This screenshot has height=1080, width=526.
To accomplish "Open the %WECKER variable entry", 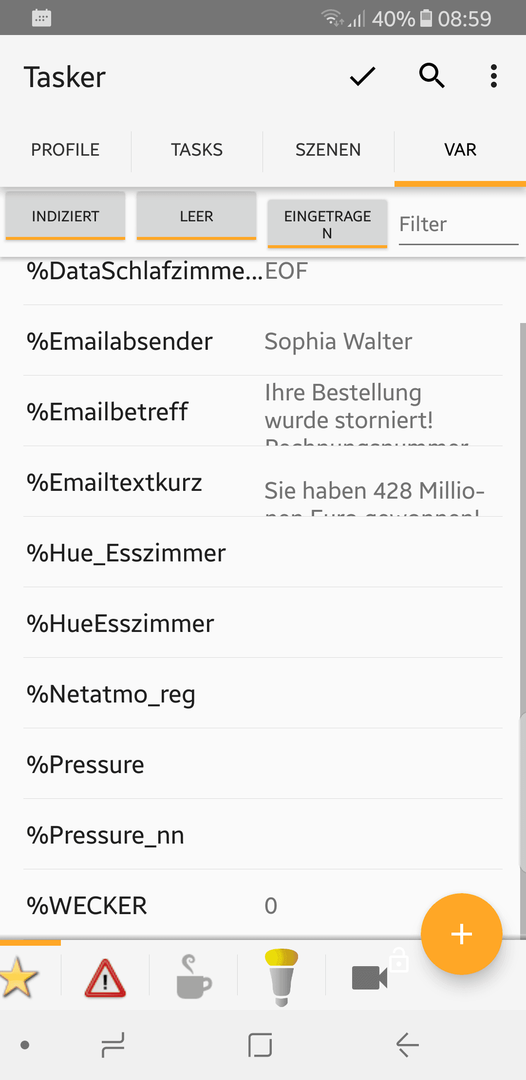I will [x=263, y=905].
